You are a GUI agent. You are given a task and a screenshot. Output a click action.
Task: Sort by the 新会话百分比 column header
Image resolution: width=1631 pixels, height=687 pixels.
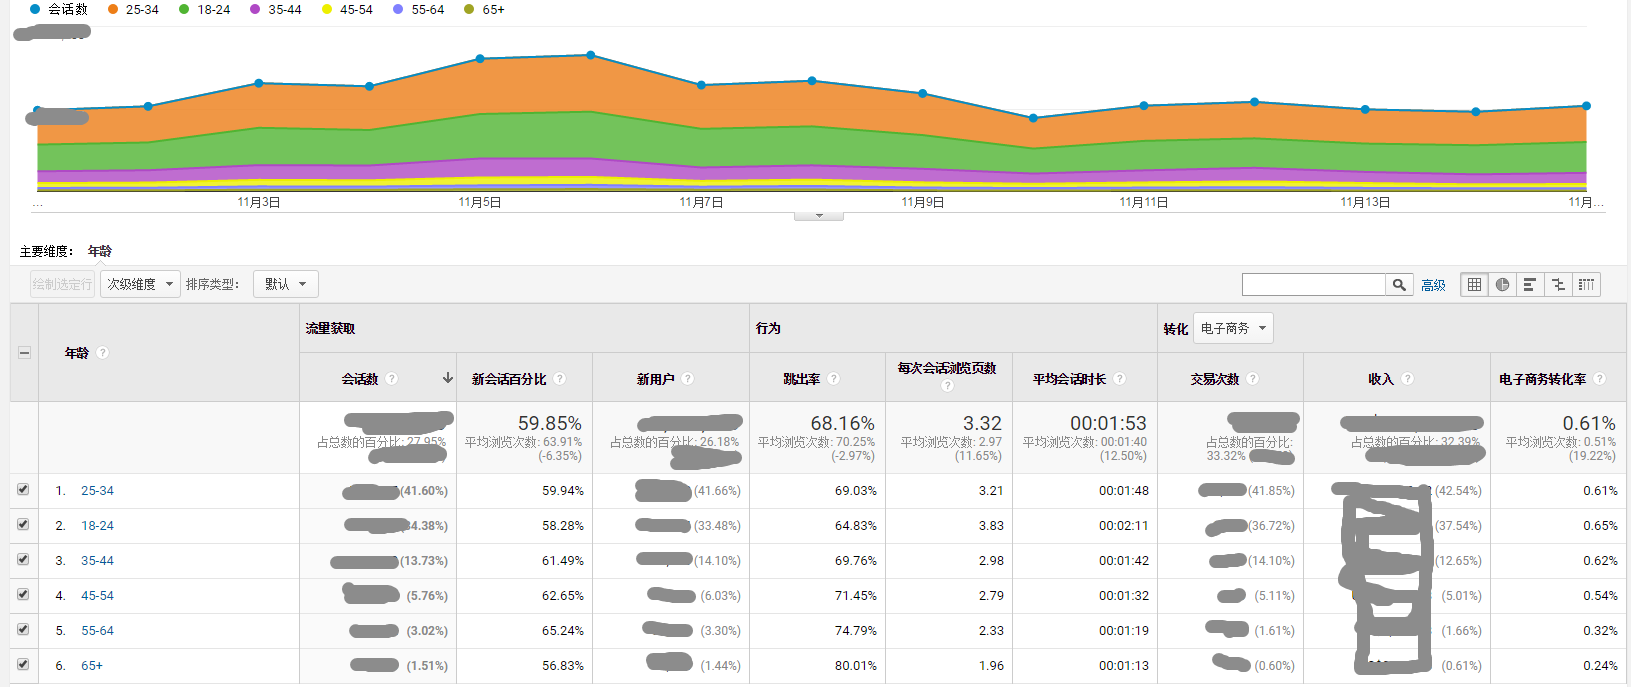click(509, 379)
